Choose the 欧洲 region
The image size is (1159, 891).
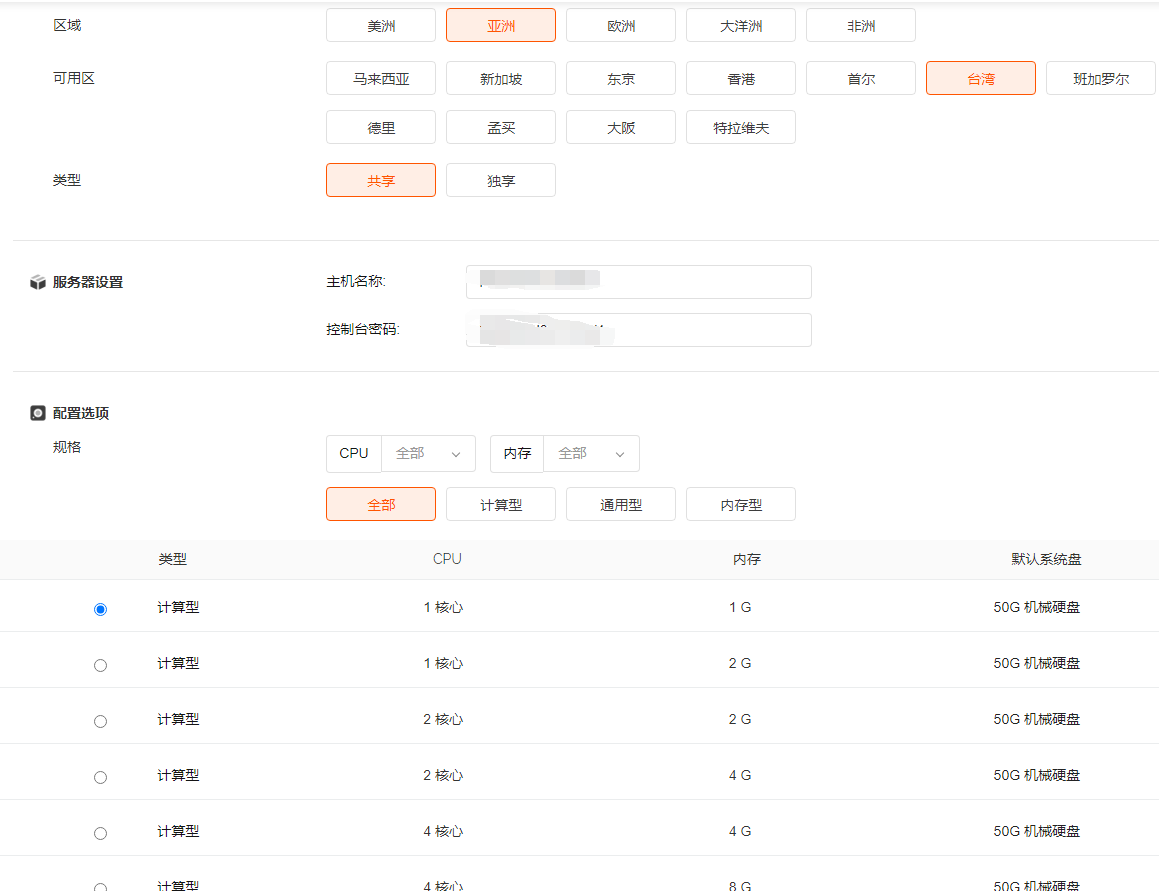[x=621, y=26]
